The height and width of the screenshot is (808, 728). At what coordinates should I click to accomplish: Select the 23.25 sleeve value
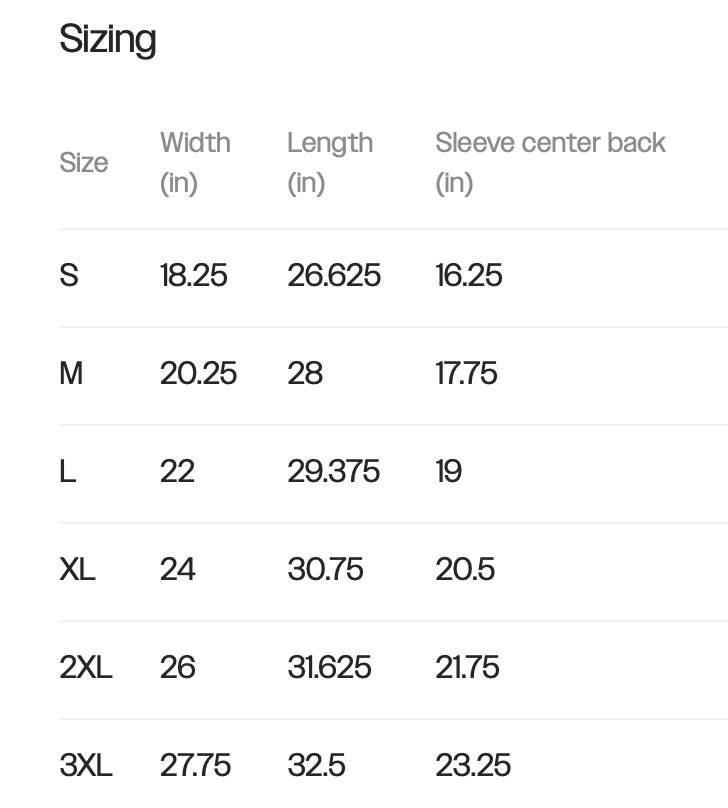(x=473, y=765)
